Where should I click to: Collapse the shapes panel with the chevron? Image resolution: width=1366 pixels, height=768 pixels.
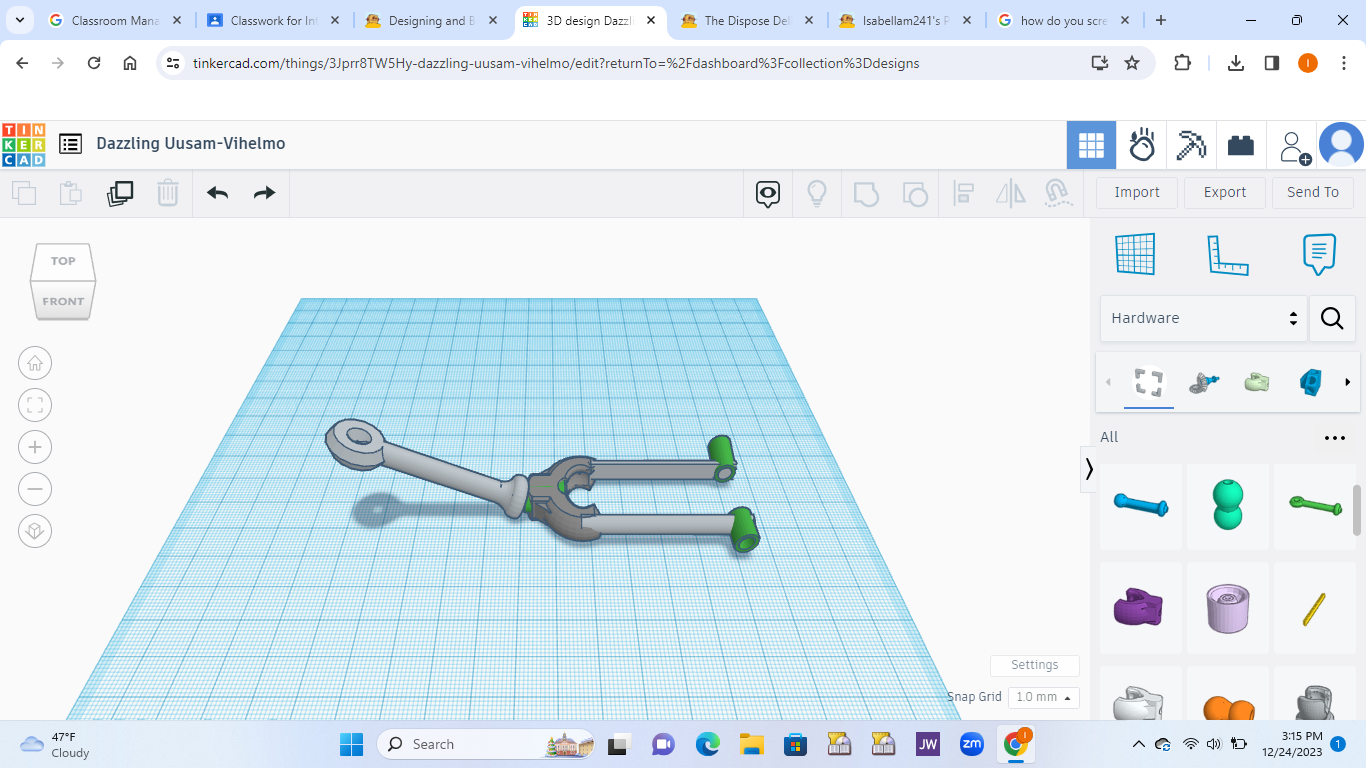click(x=1089, y=469)
